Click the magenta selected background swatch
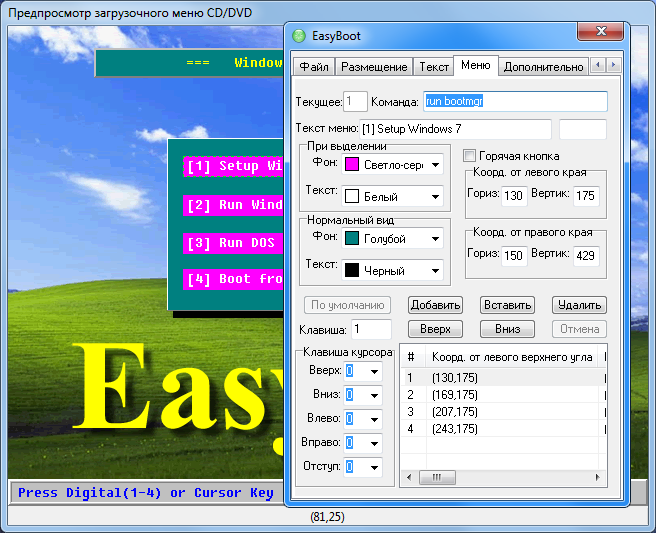 pos(352,164)
